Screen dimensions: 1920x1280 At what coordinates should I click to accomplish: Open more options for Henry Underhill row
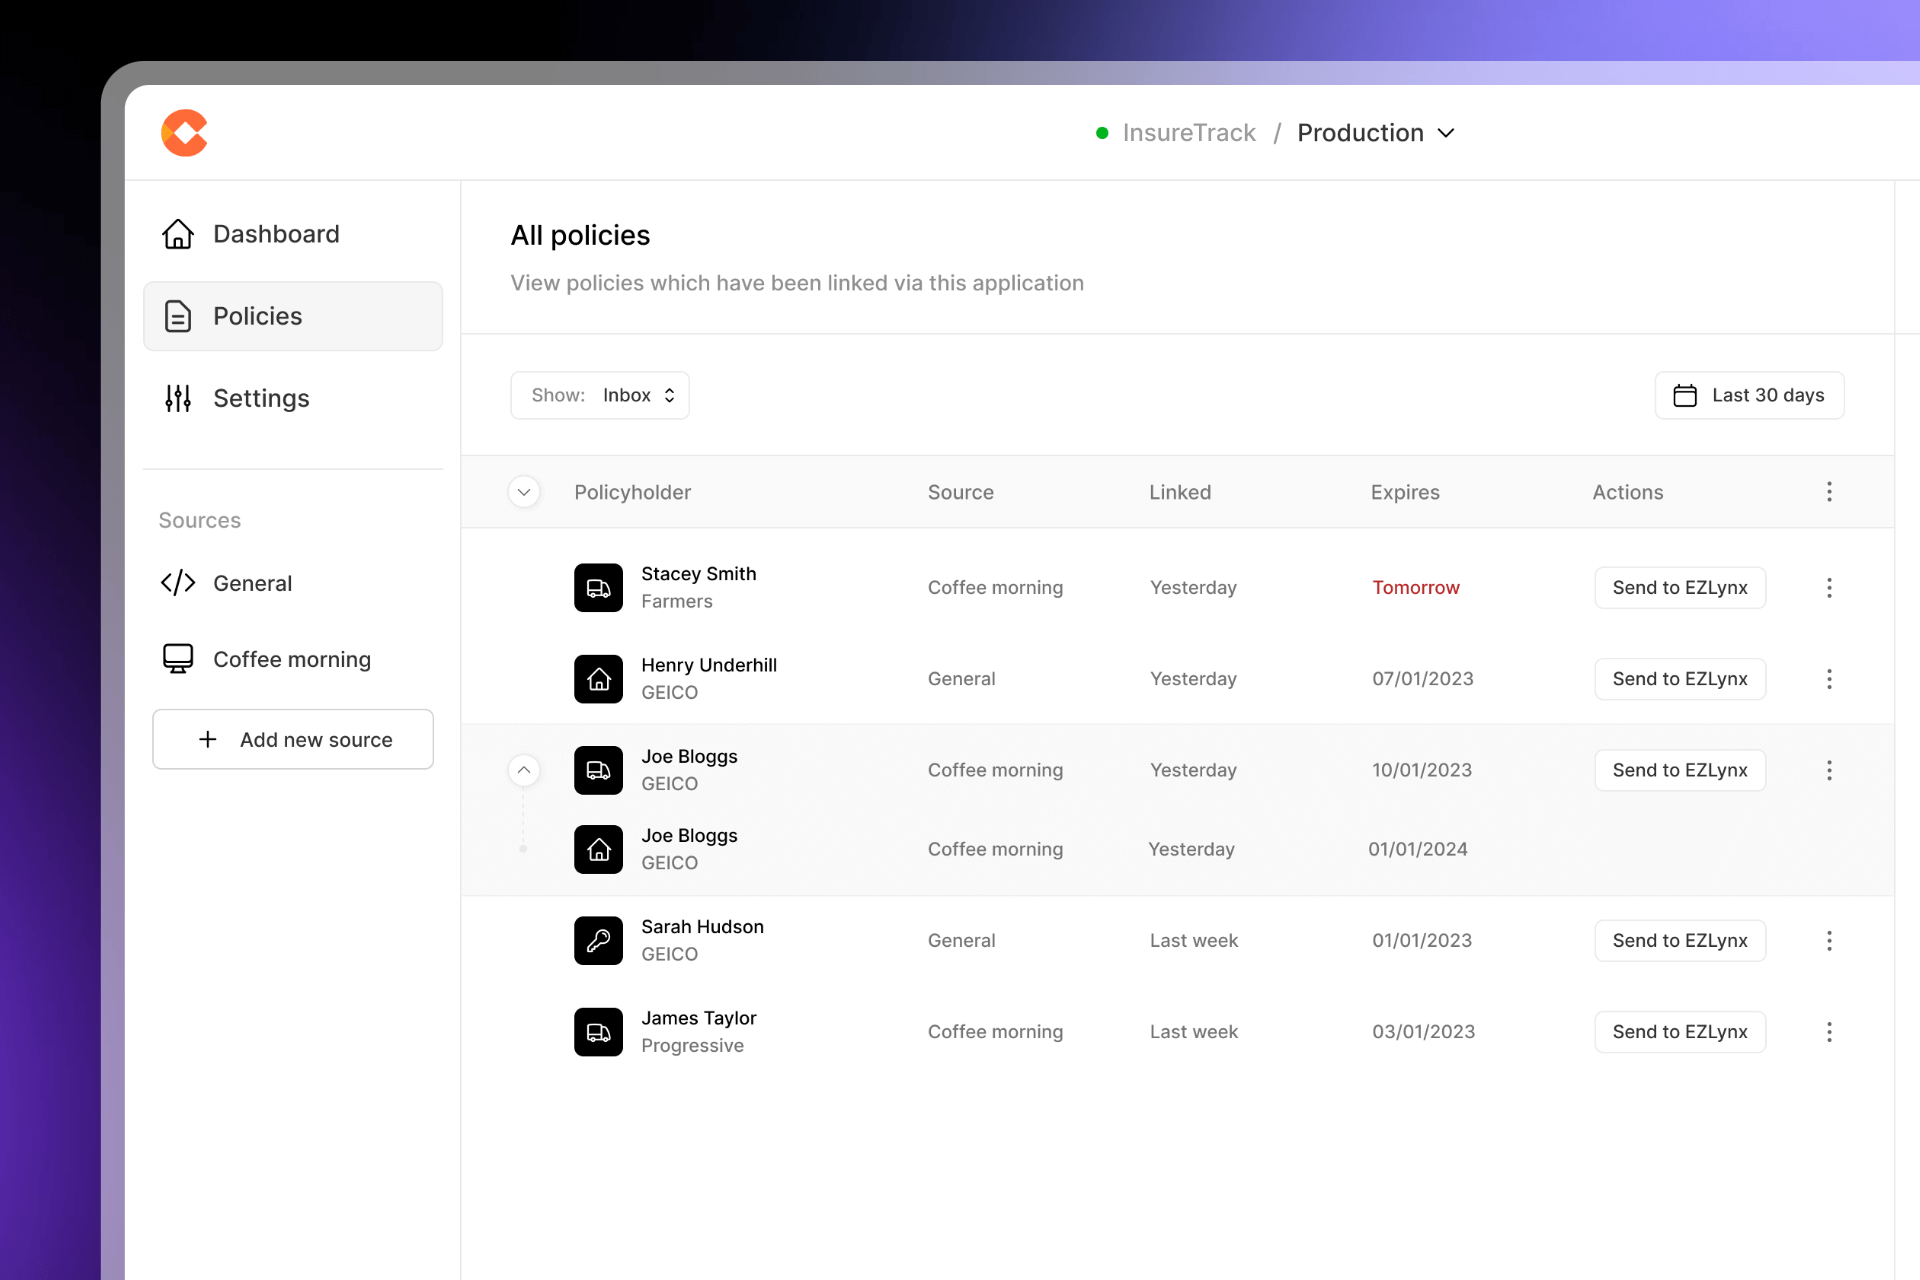click(x=1829, y=679)
